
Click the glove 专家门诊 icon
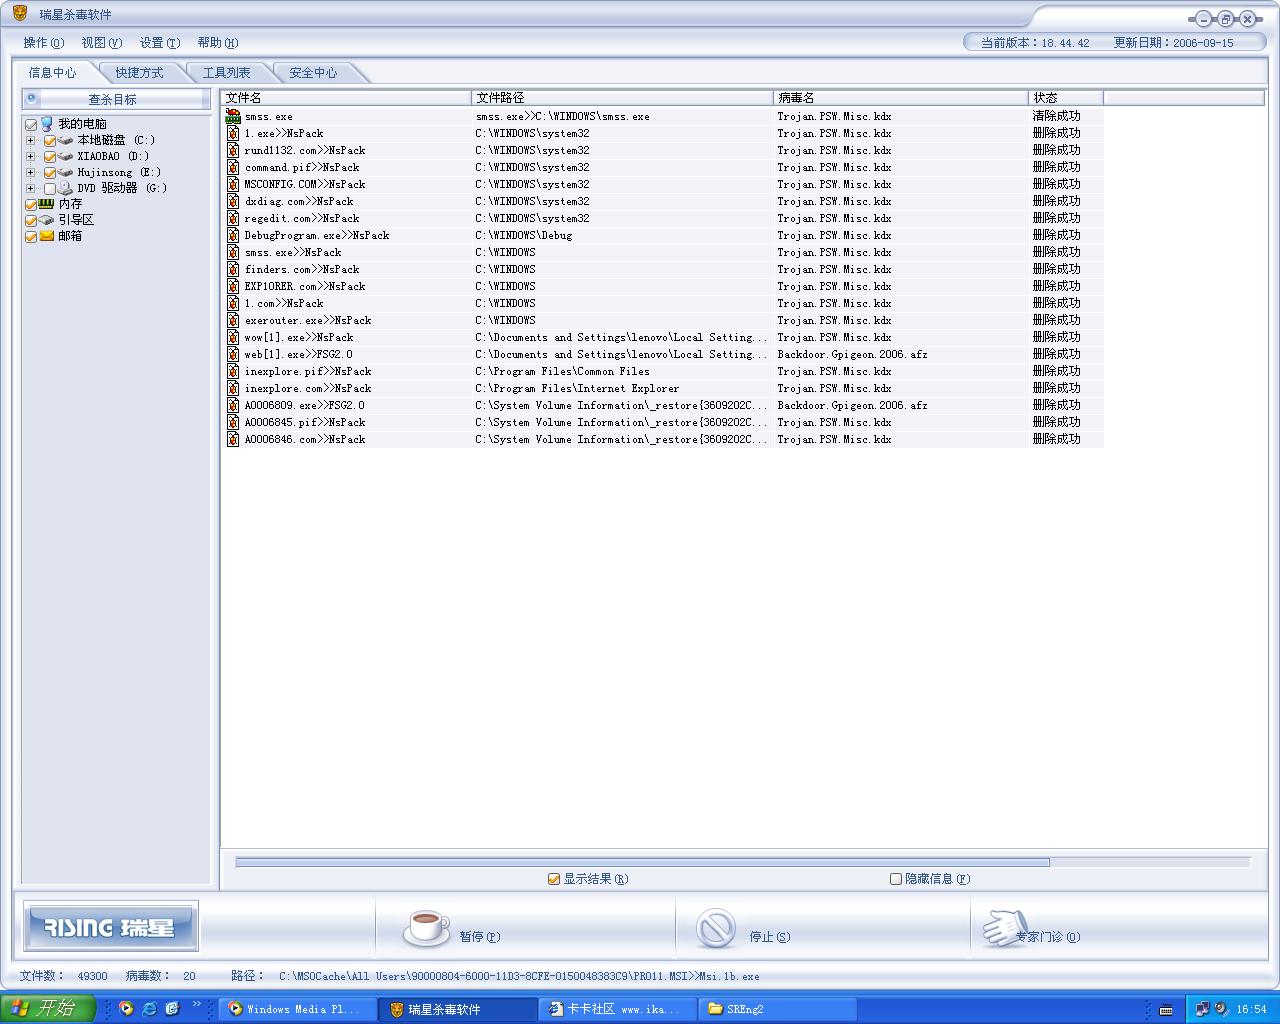click(1005, 928)
